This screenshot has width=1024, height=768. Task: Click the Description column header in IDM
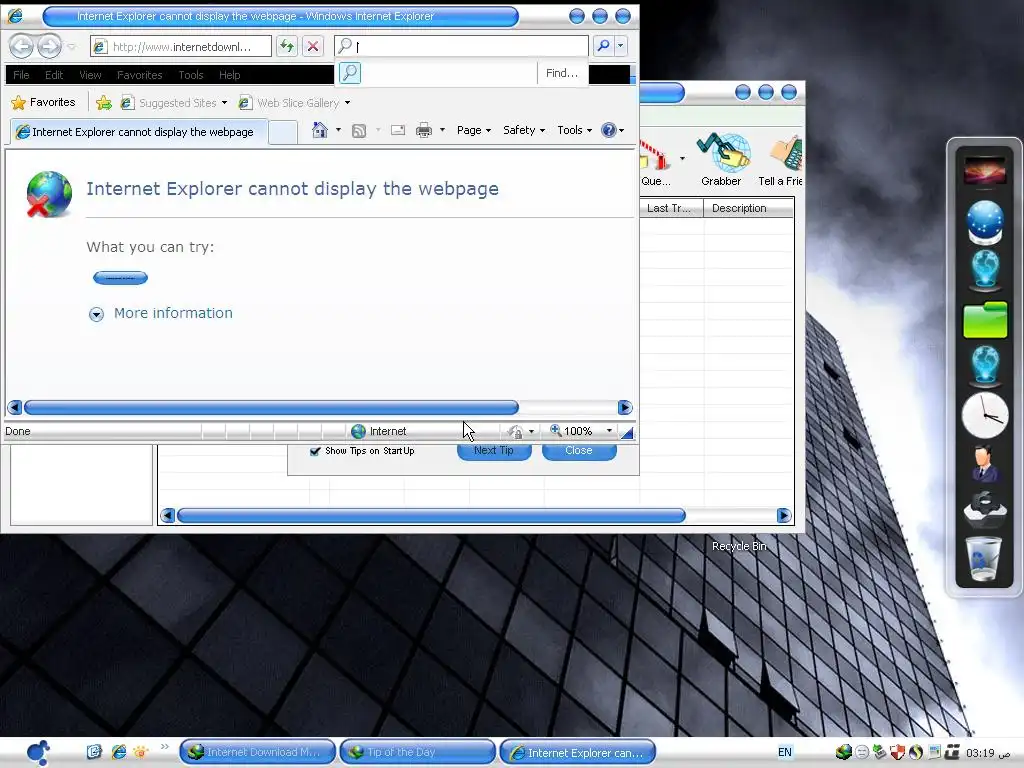tap(748, 208)
